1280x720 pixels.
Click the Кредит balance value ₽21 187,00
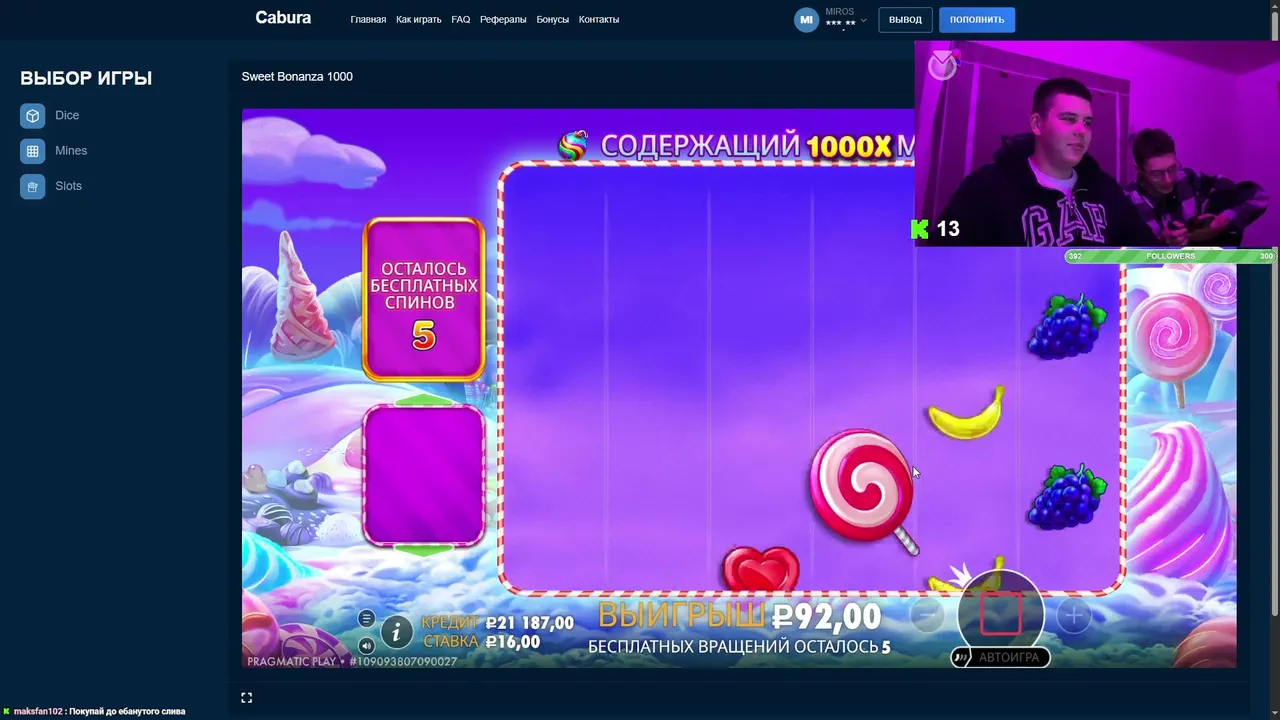[x=529, y=623]
